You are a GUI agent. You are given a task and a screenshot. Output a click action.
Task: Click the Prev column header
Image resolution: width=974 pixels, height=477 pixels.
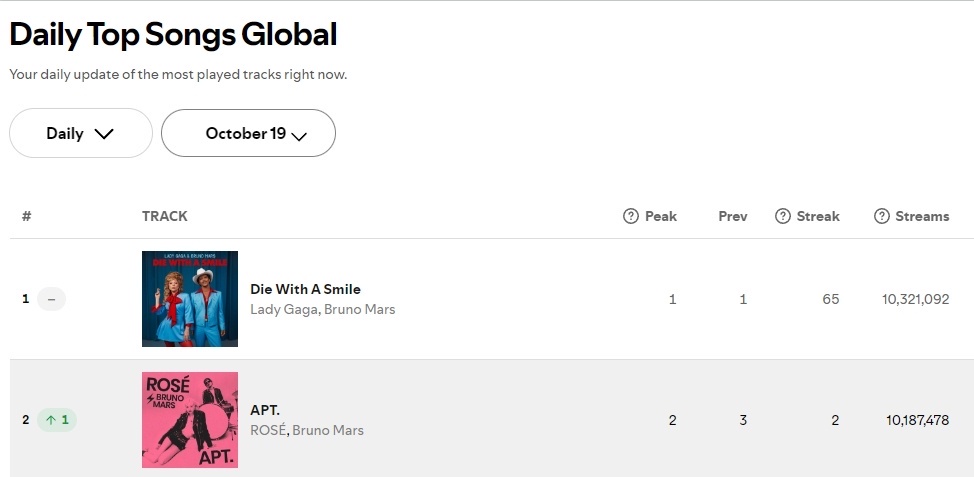(x=733, y=216)
